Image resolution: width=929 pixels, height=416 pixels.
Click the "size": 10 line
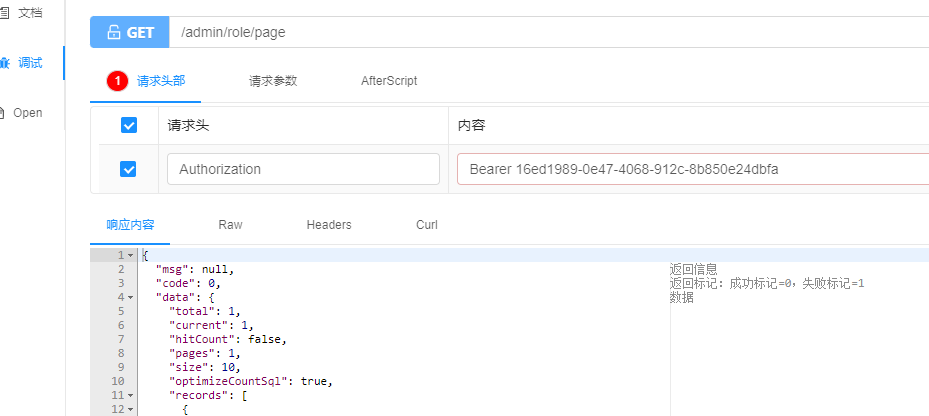pos(205,367)
